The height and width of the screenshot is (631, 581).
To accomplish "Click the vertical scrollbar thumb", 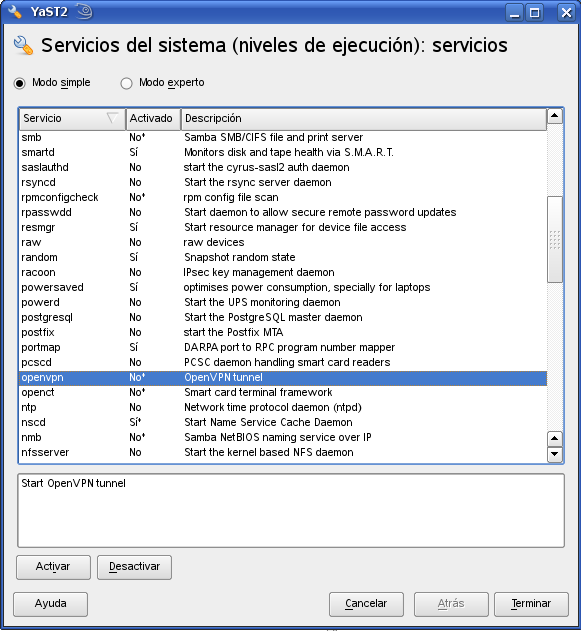I will (x=555, y=240).
